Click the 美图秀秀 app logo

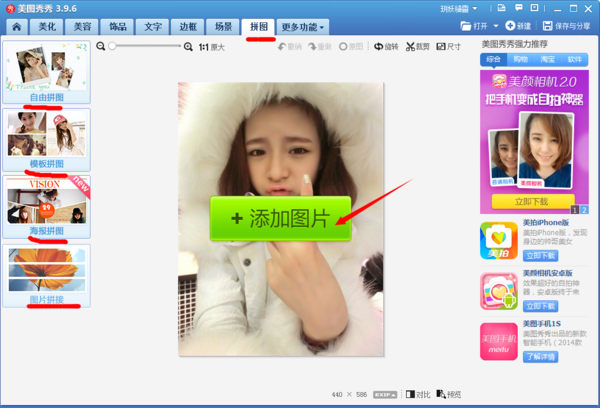tap(10, 8)
